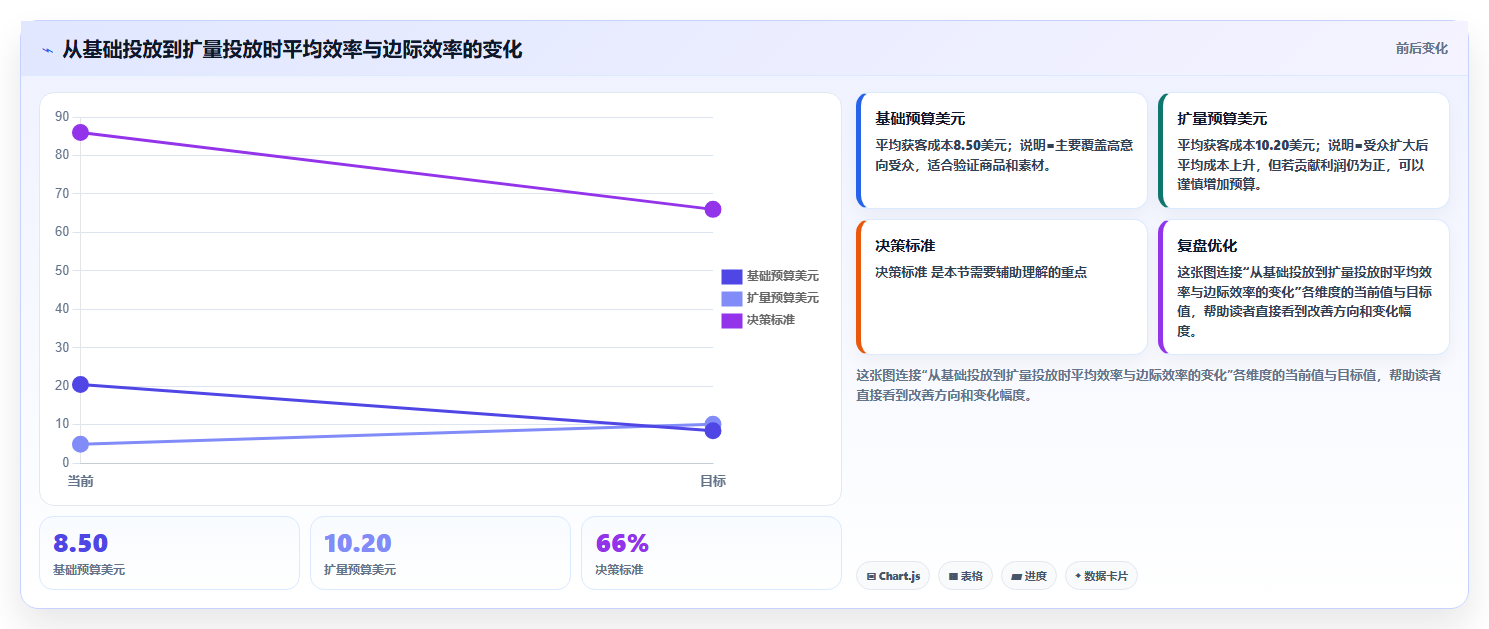Toggle the 基础预算美元 legend color box
Screen dimensions: 1489x629
[731, 276]
